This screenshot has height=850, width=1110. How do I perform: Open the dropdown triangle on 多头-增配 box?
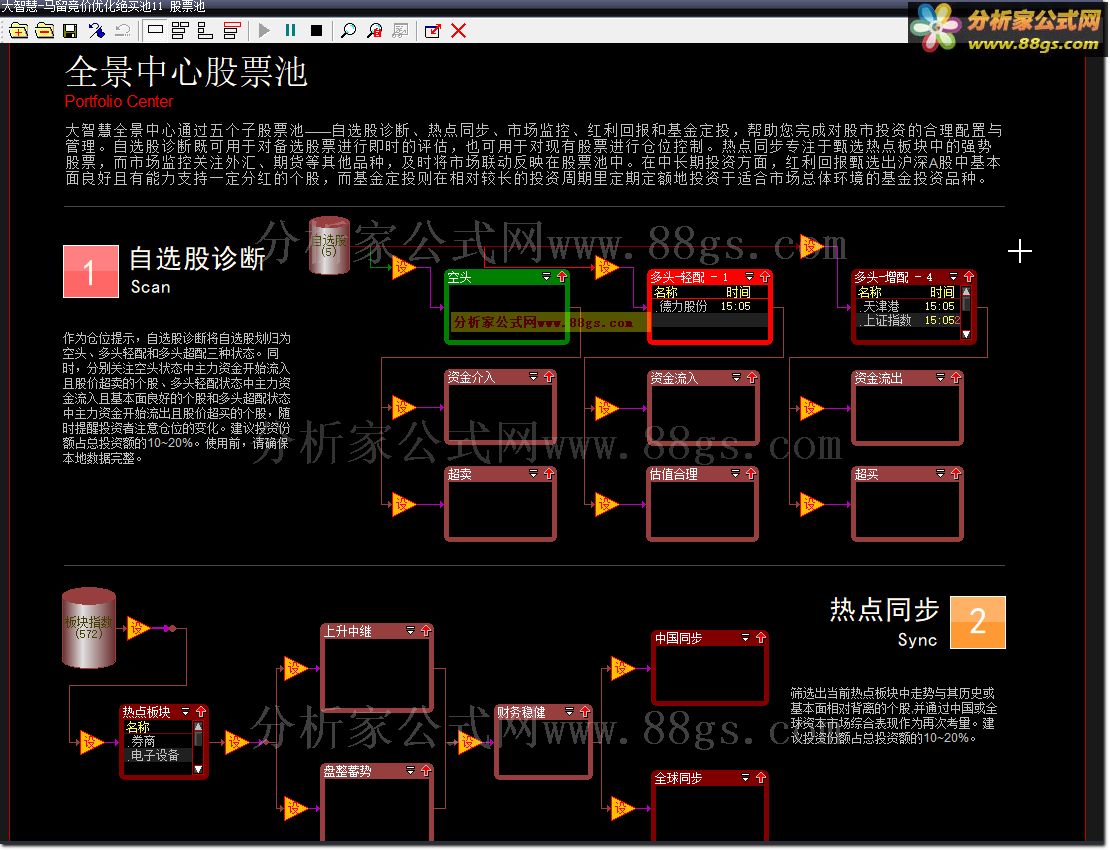954,277
